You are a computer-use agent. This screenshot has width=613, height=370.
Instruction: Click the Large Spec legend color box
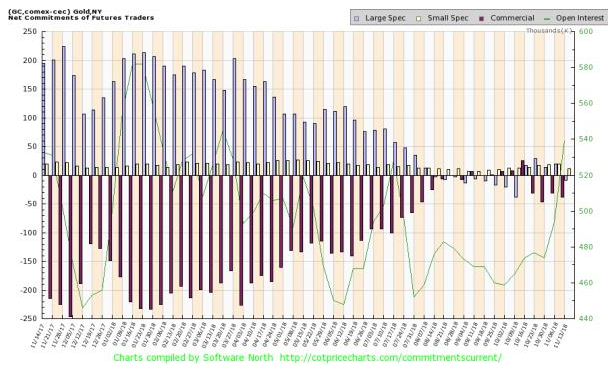tap(356, 18)
